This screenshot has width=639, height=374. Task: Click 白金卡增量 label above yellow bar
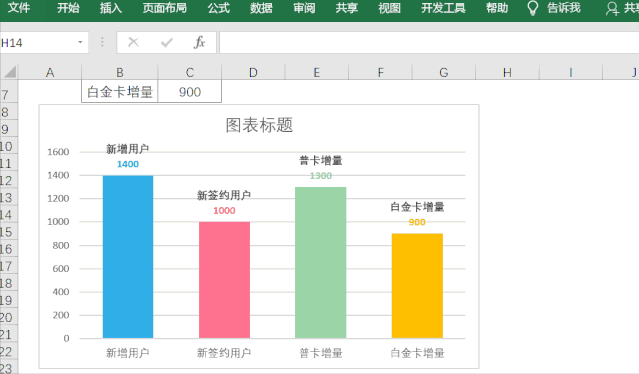417,207
